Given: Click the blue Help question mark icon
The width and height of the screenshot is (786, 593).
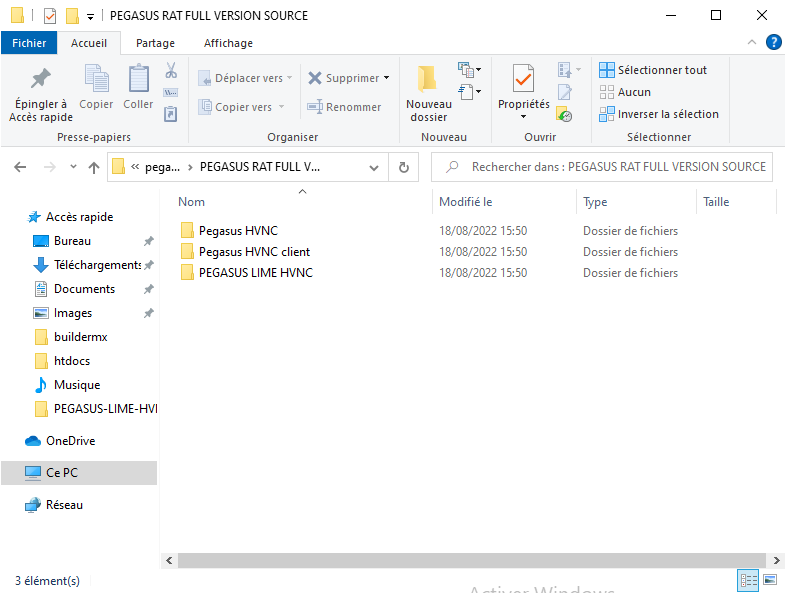Looking at the screenshot, I should pyautogui.click(x=773, y=42).
